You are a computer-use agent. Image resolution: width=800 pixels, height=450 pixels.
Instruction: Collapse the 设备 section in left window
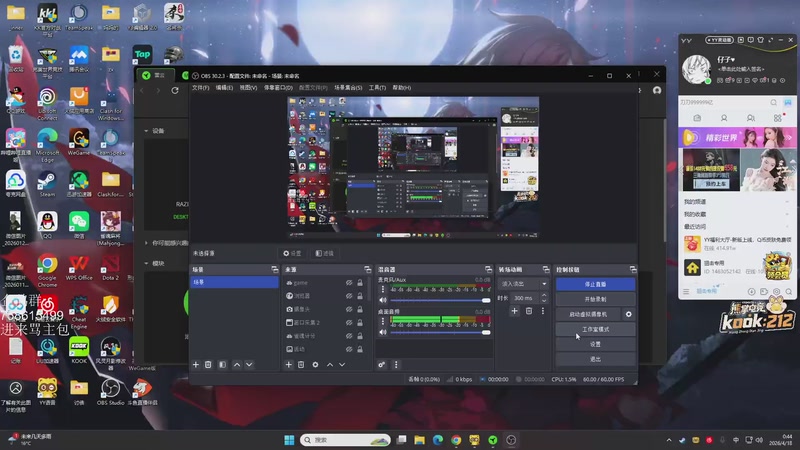click(146, 131)
